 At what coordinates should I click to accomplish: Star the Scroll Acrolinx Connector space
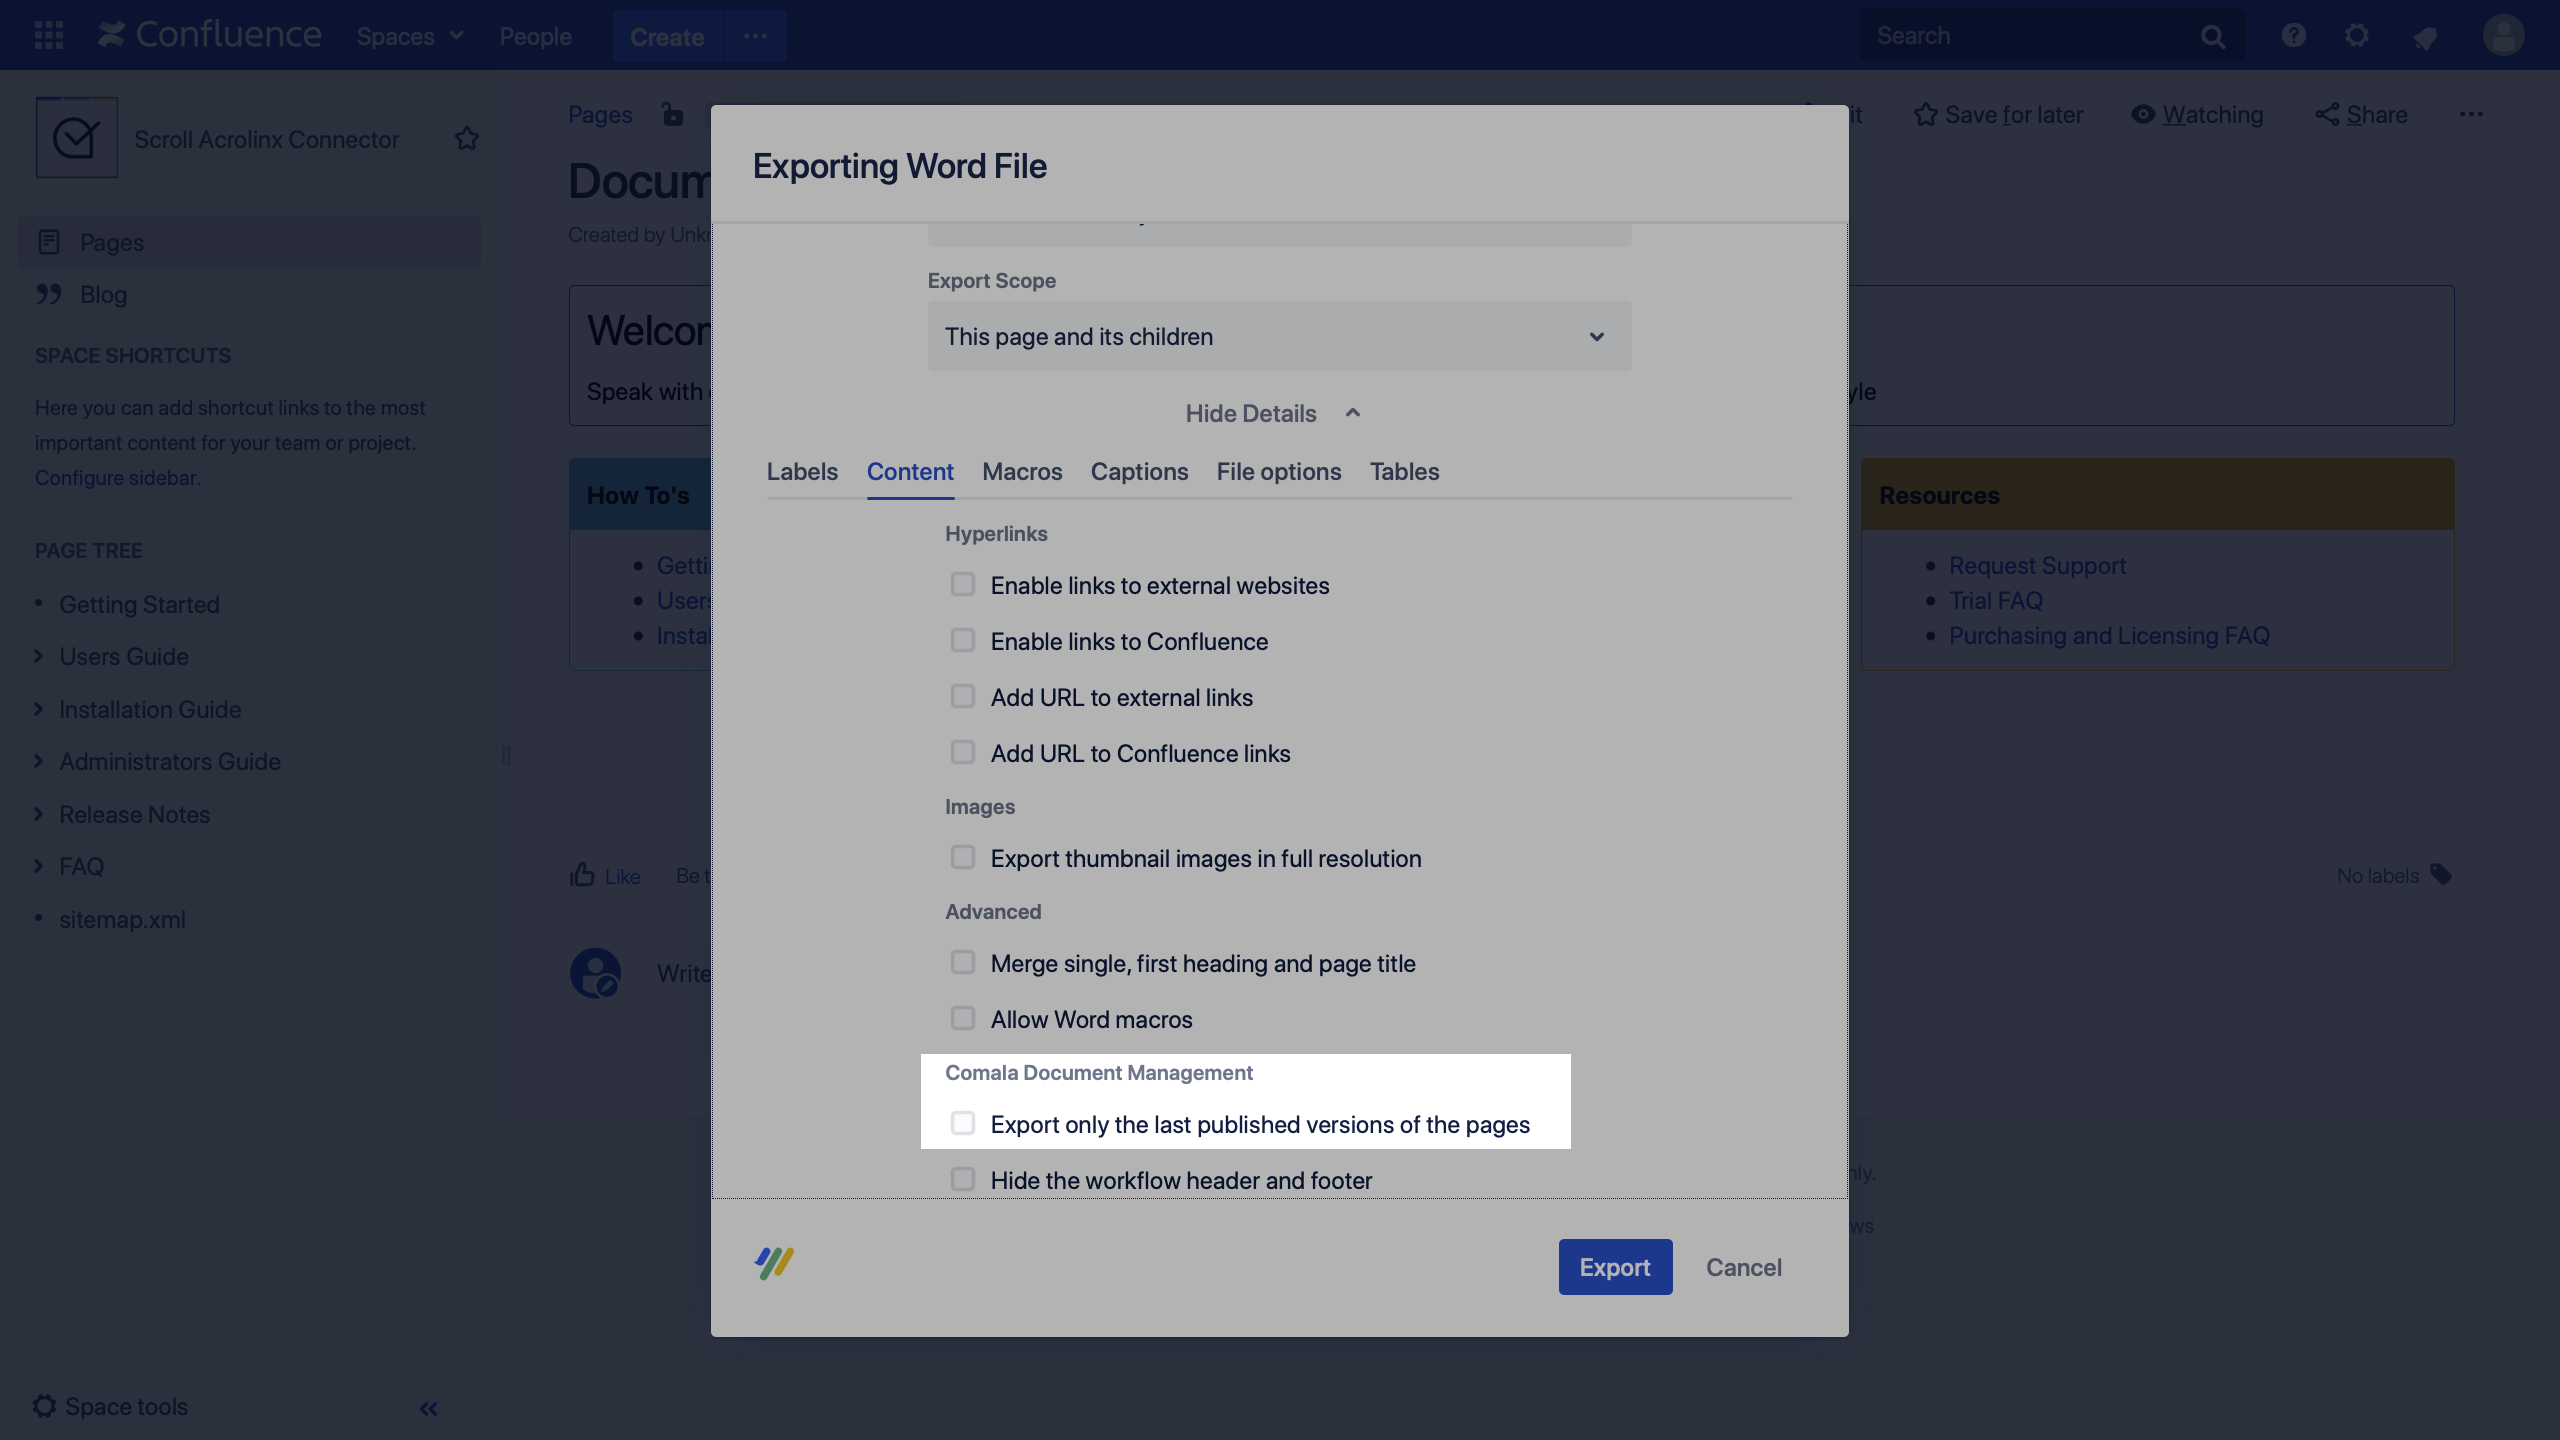(466, 139)
